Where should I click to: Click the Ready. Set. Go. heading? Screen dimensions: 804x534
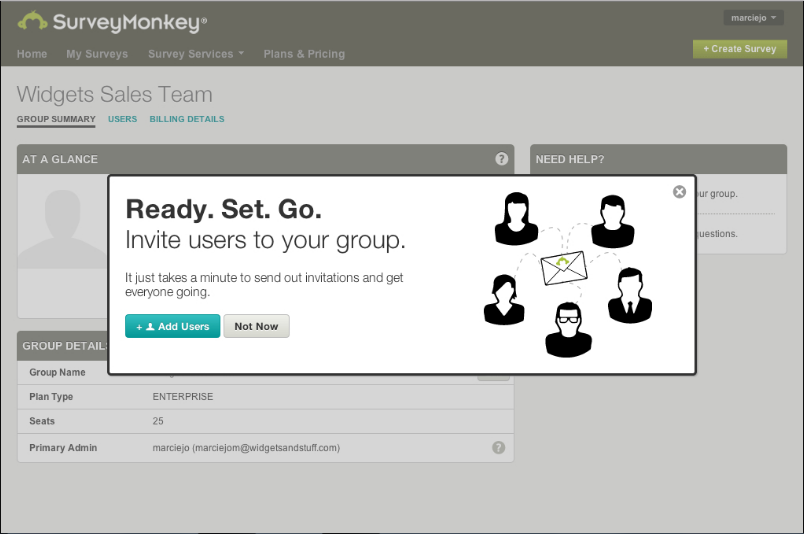click(224, 209)
